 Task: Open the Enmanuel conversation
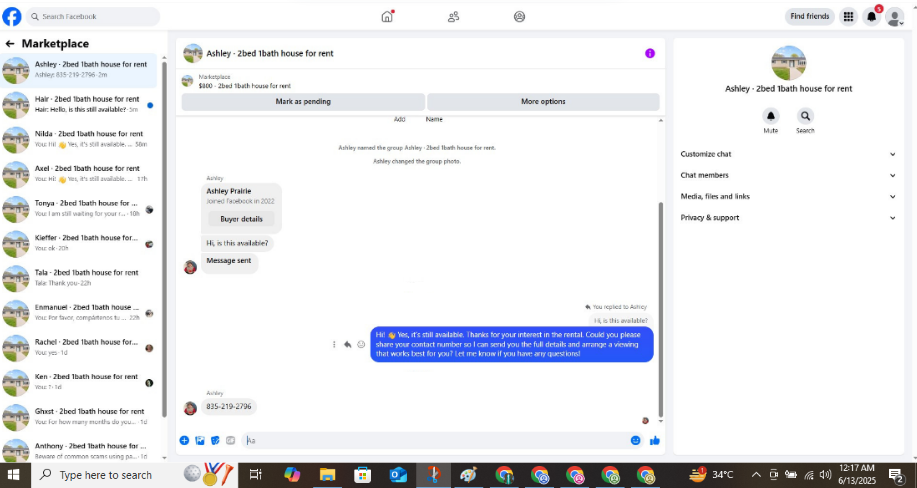(79, 313)
